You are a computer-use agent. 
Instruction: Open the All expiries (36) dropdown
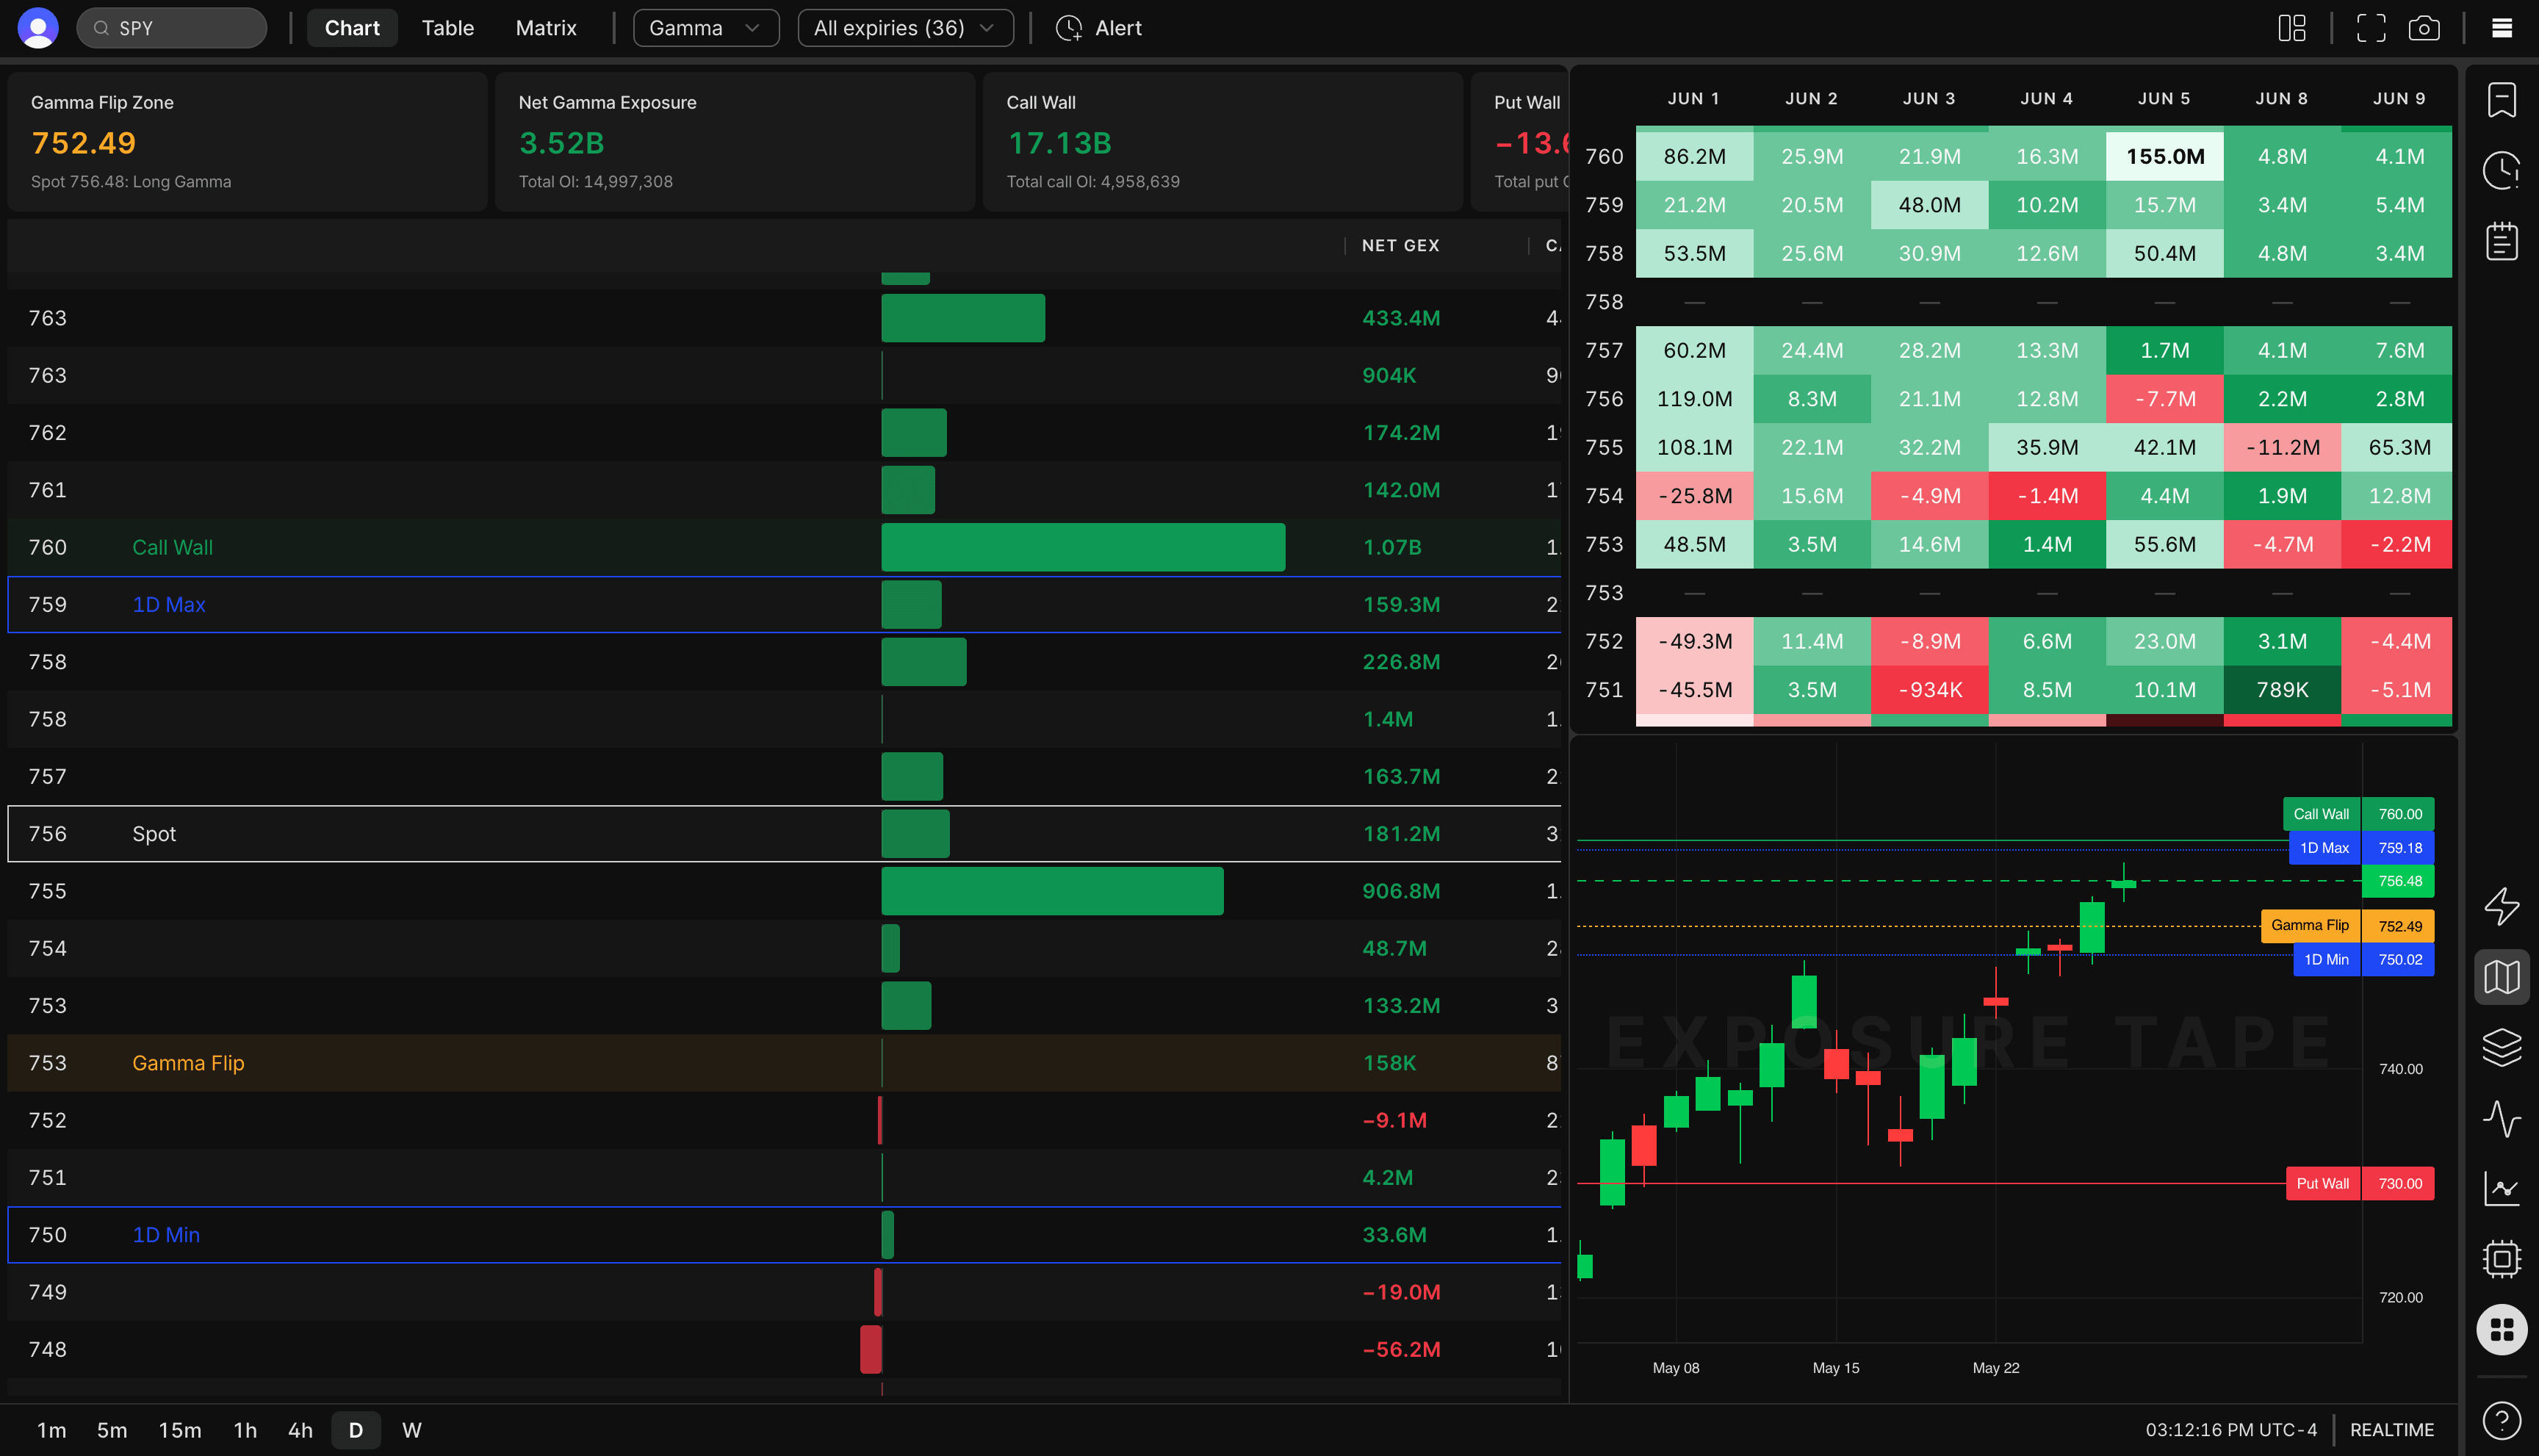tap(905, 28)
